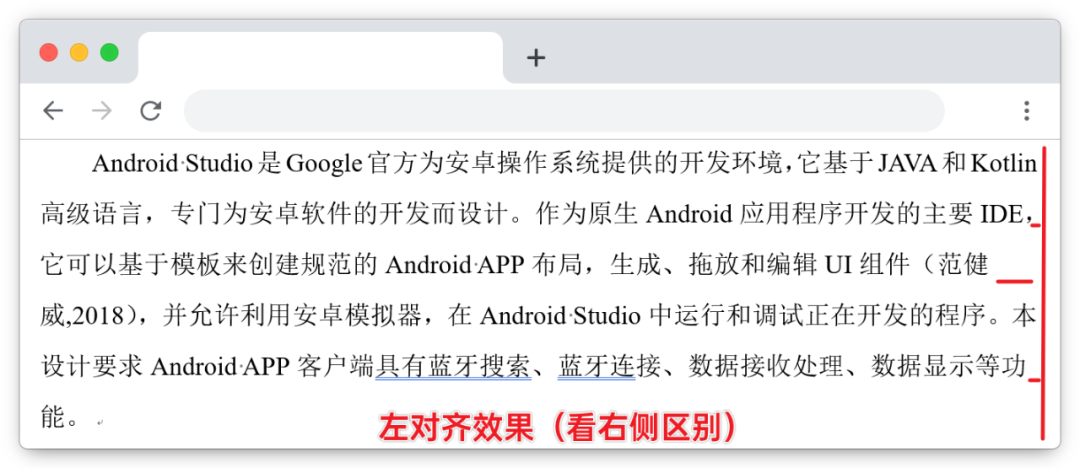Click the word Kotlin in first line

point(1004,164)
